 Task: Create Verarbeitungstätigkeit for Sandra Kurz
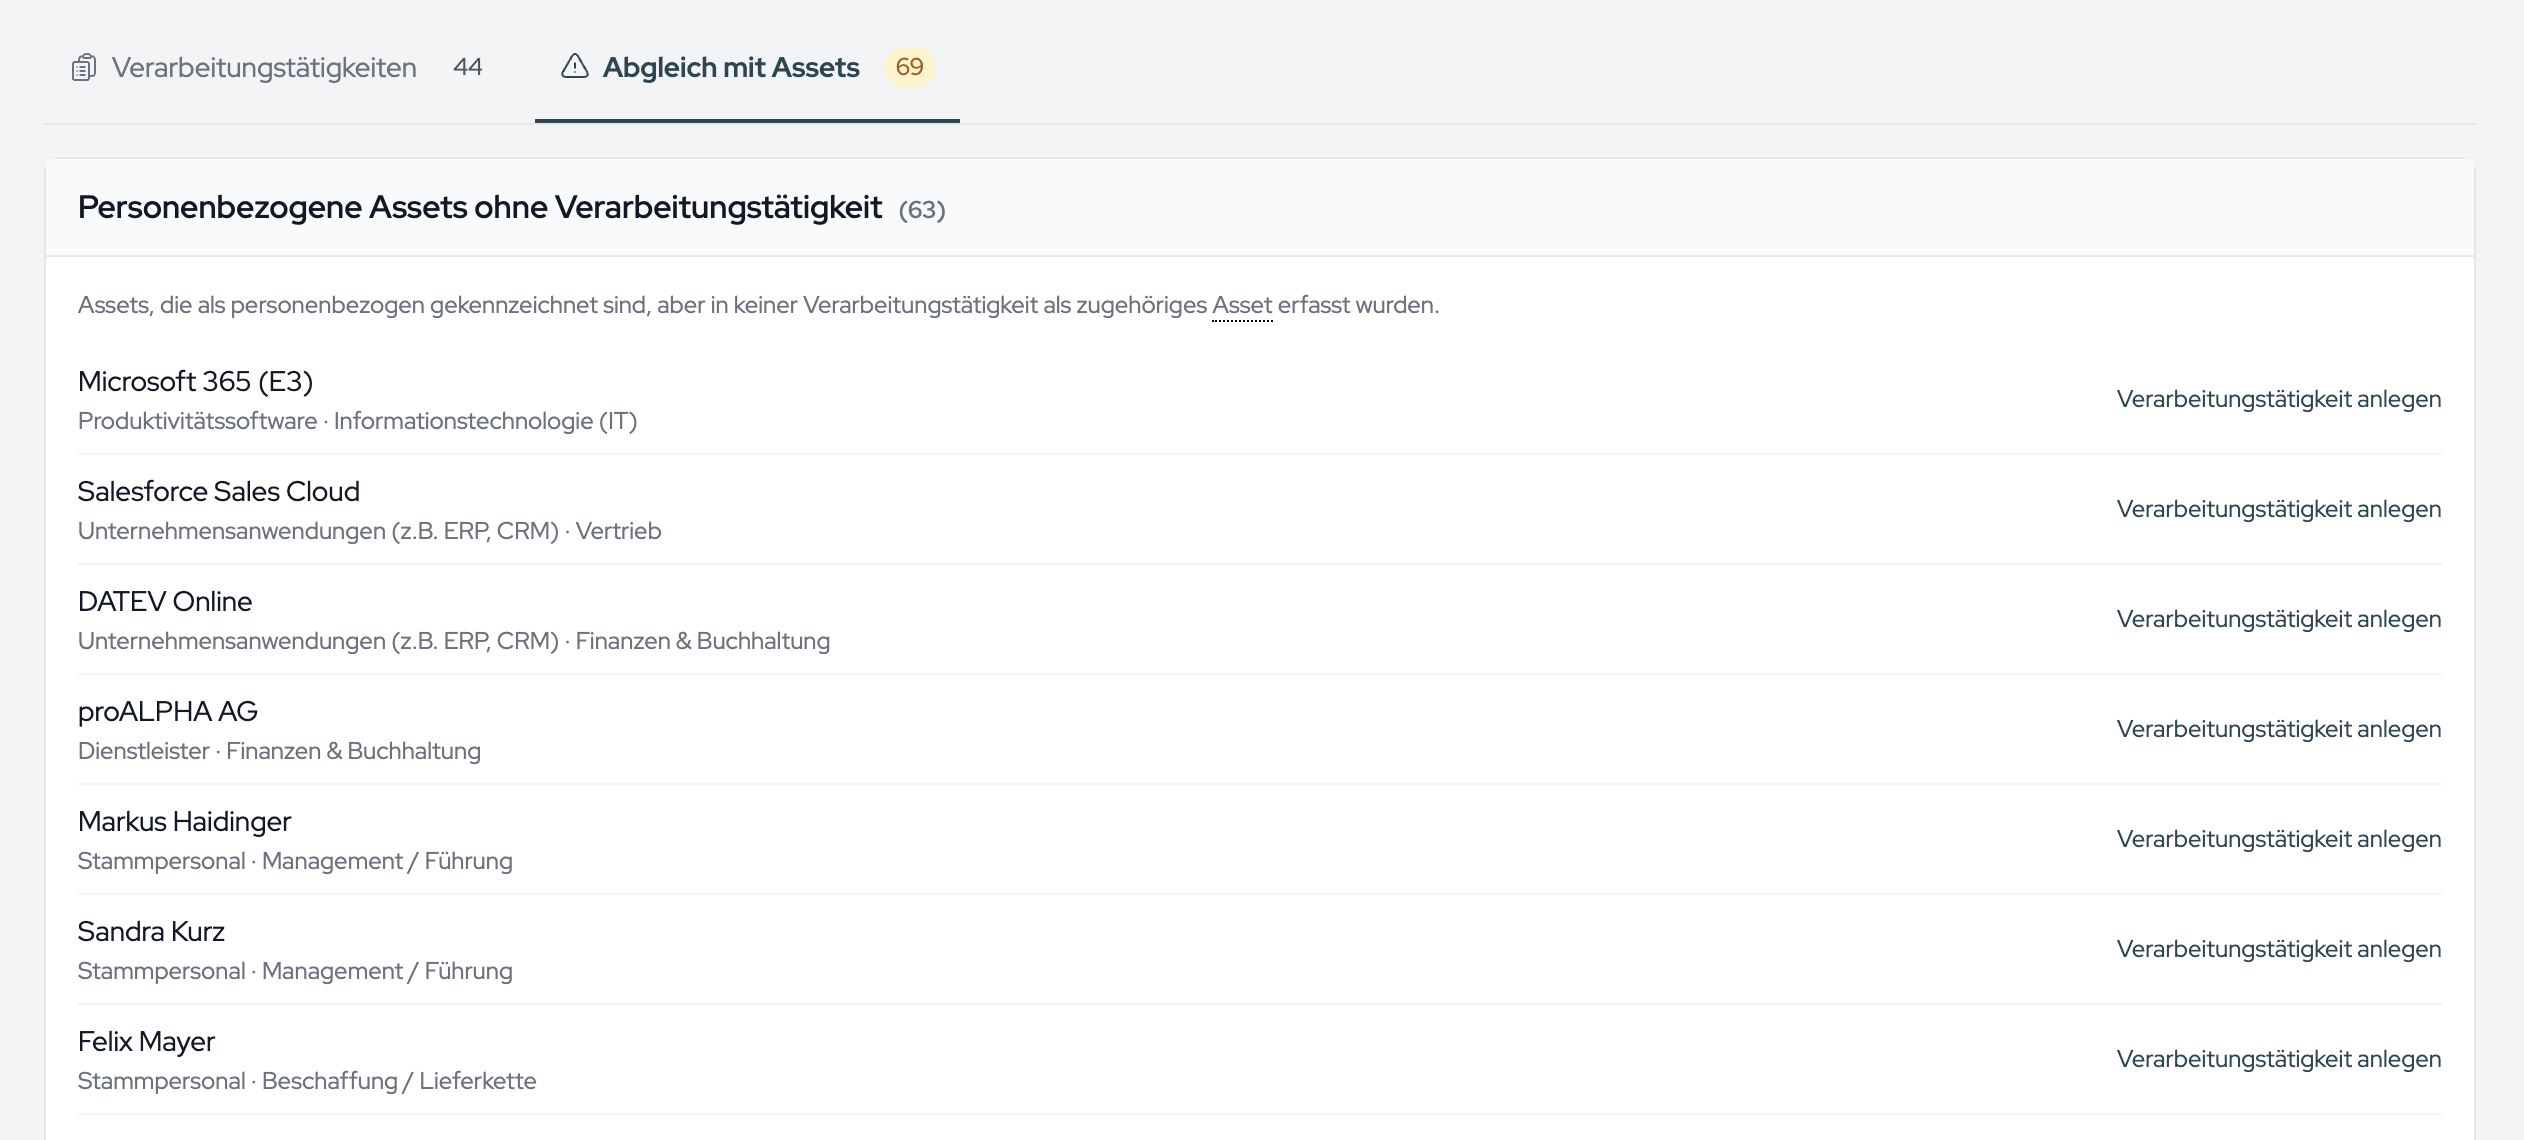(x=2279, y=949)
